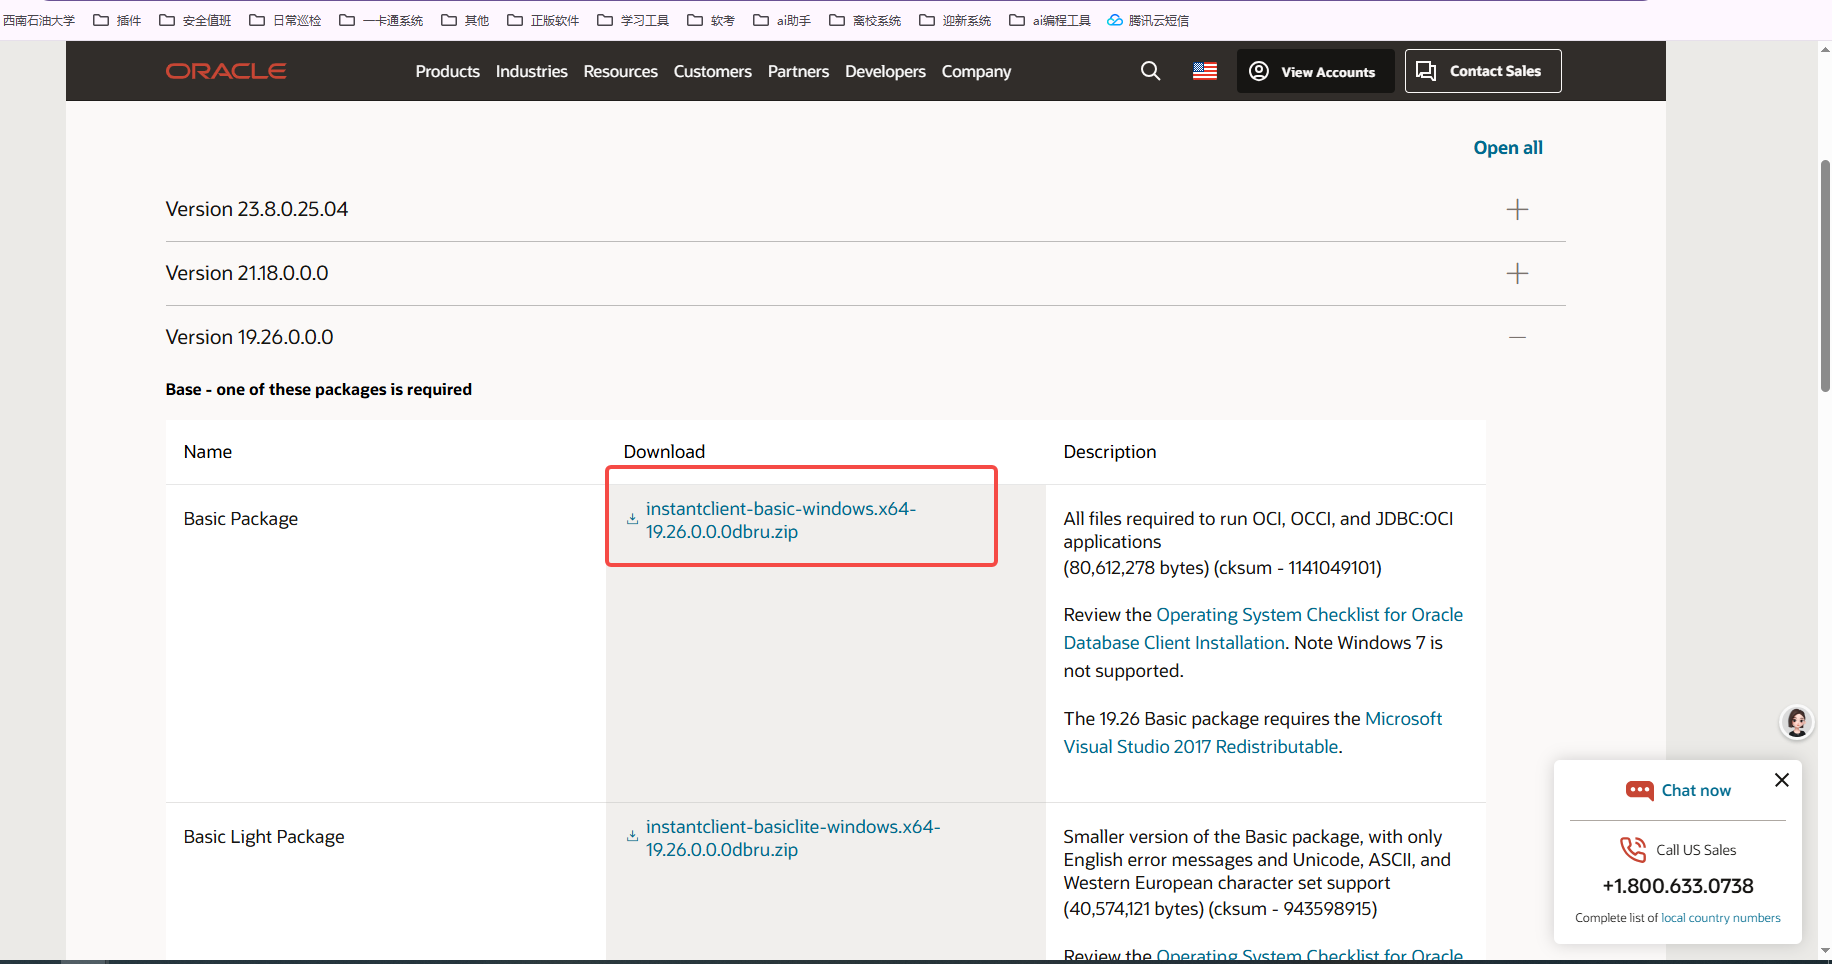Close the Chat now popup
Viewport: 1832px width, 964px height.
click(1781, 780)
